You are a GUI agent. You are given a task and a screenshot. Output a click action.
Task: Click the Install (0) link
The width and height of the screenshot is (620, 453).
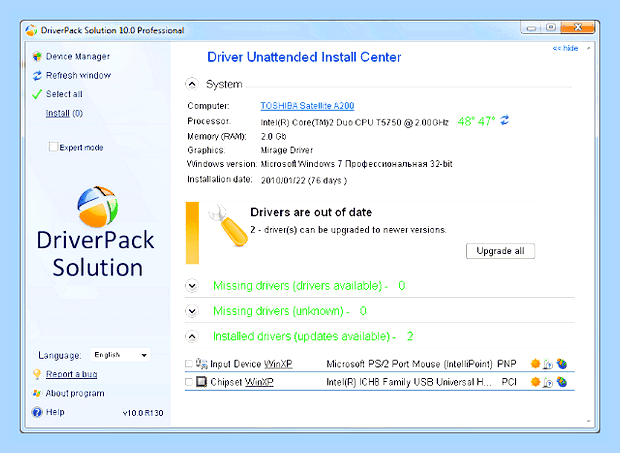(x=64, y=113)
